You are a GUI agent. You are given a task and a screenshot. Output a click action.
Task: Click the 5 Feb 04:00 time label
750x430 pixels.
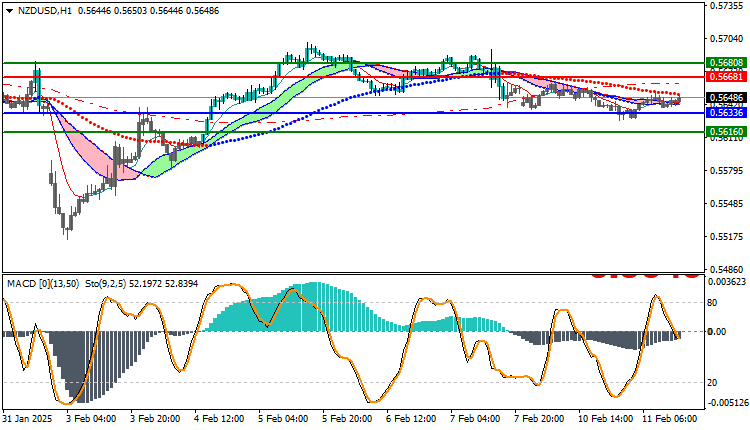(x=283, y=419)
